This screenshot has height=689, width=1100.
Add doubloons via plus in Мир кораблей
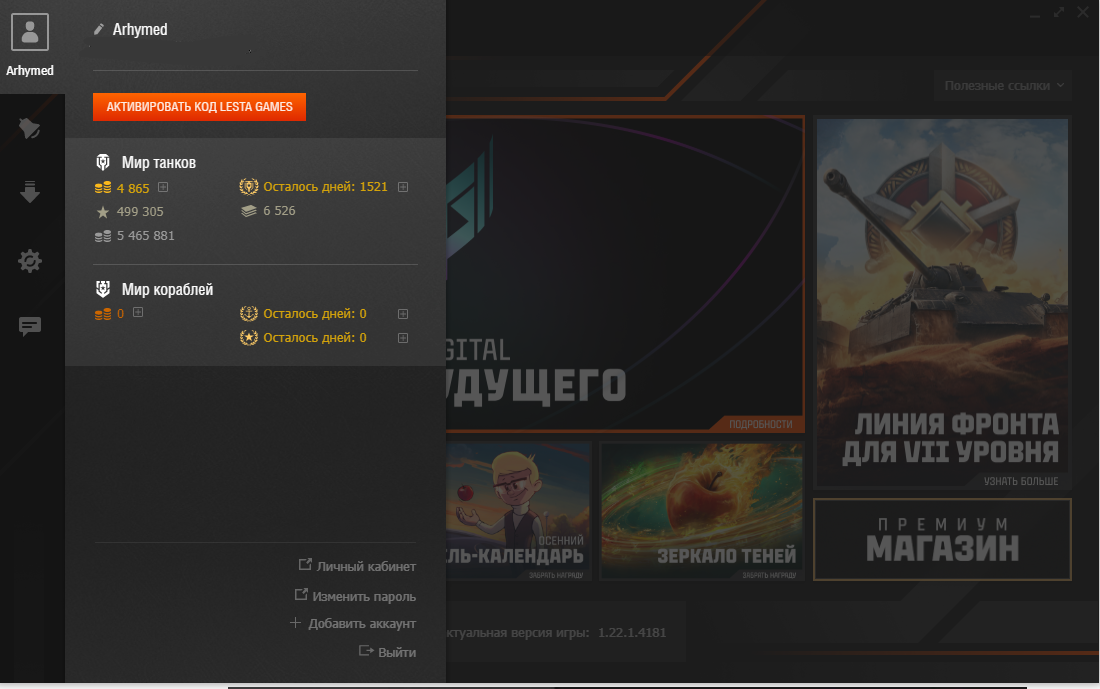click(138, 312)
